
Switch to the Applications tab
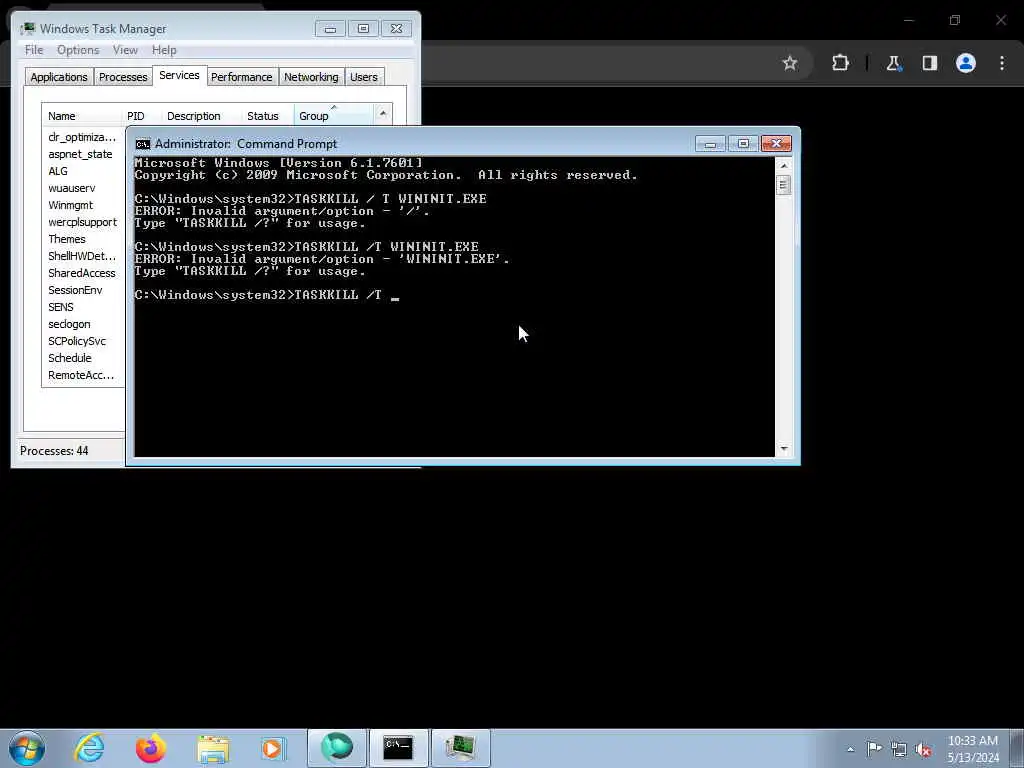coord(59,77)
